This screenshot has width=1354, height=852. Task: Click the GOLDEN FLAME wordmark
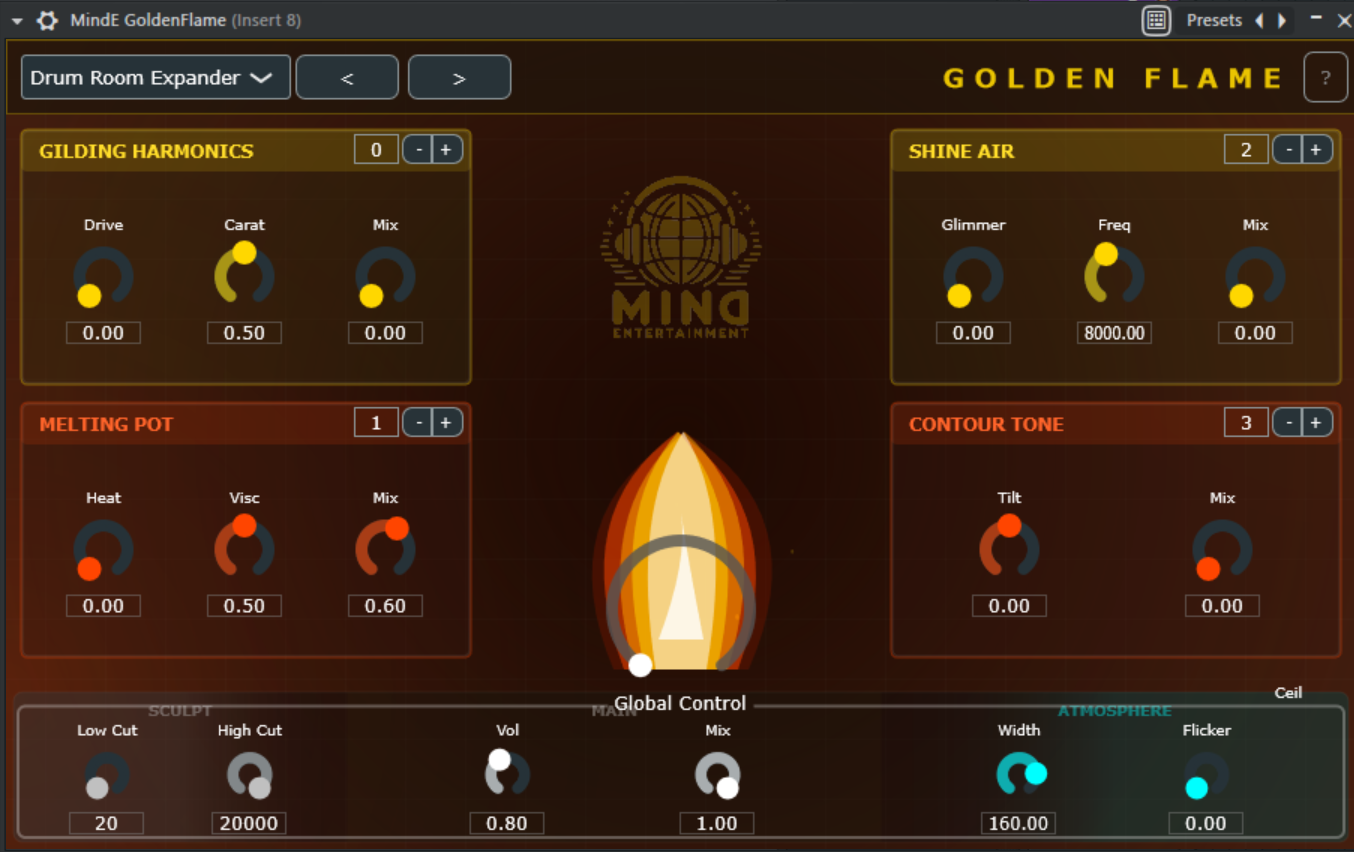point(1110,77)
